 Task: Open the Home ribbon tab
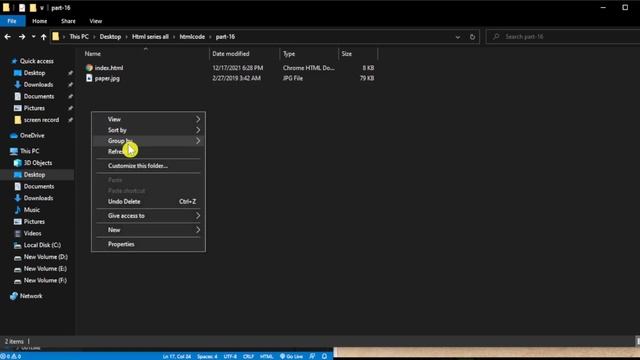(x=40, y=21)
